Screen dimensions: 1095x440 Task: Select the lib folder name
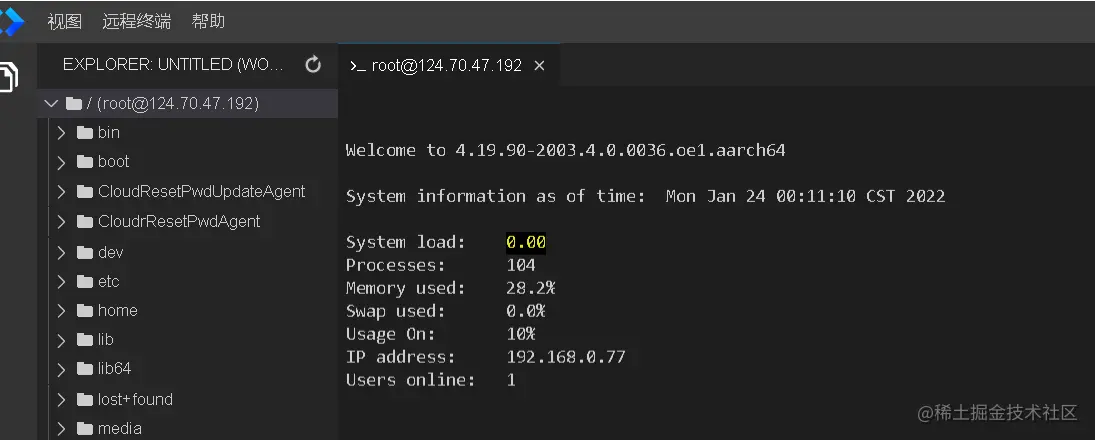[105, 340]
